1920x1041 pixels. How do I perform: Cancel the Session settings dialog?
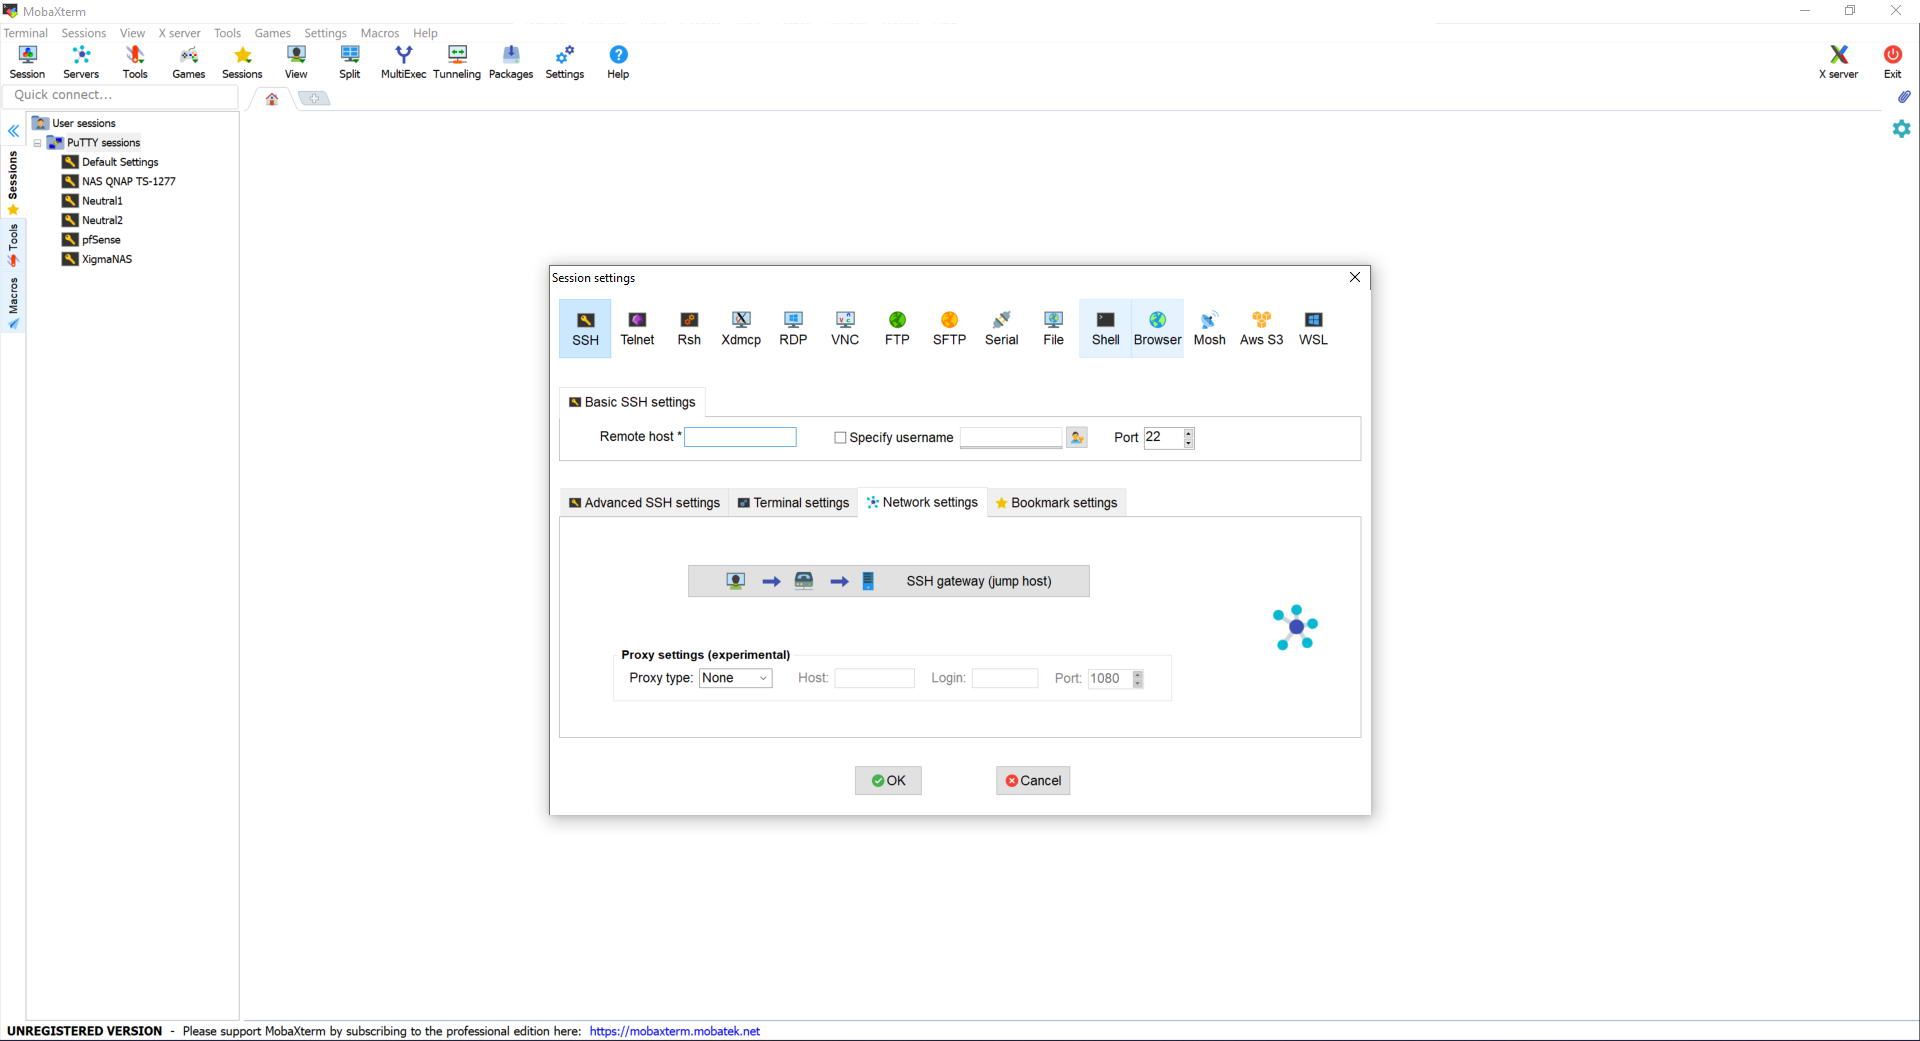click(1033, 781)
